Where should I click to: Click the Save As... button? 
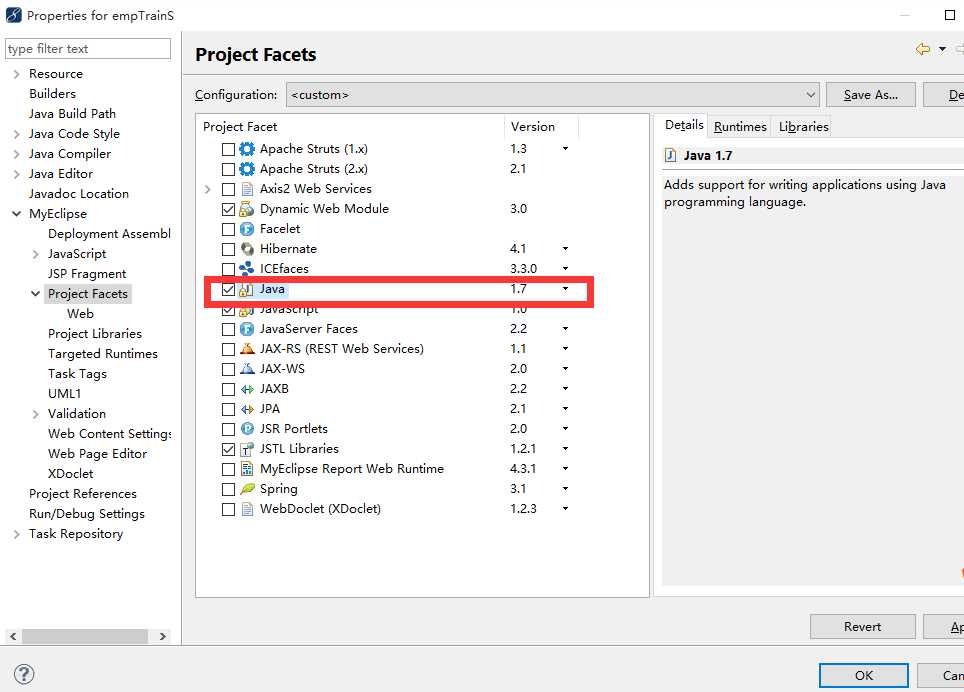coord(870,95)
